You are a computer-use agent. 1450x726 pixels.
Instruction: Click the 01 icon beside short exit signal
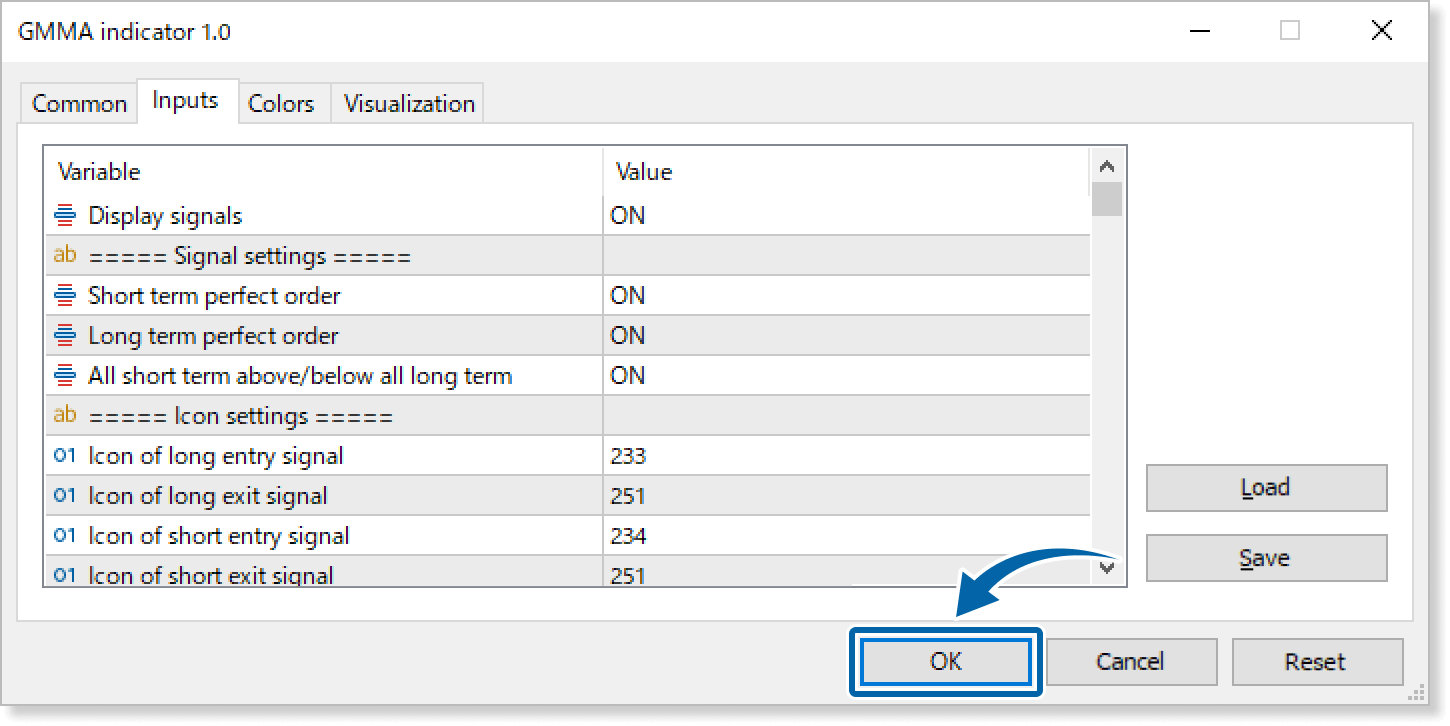65,575
